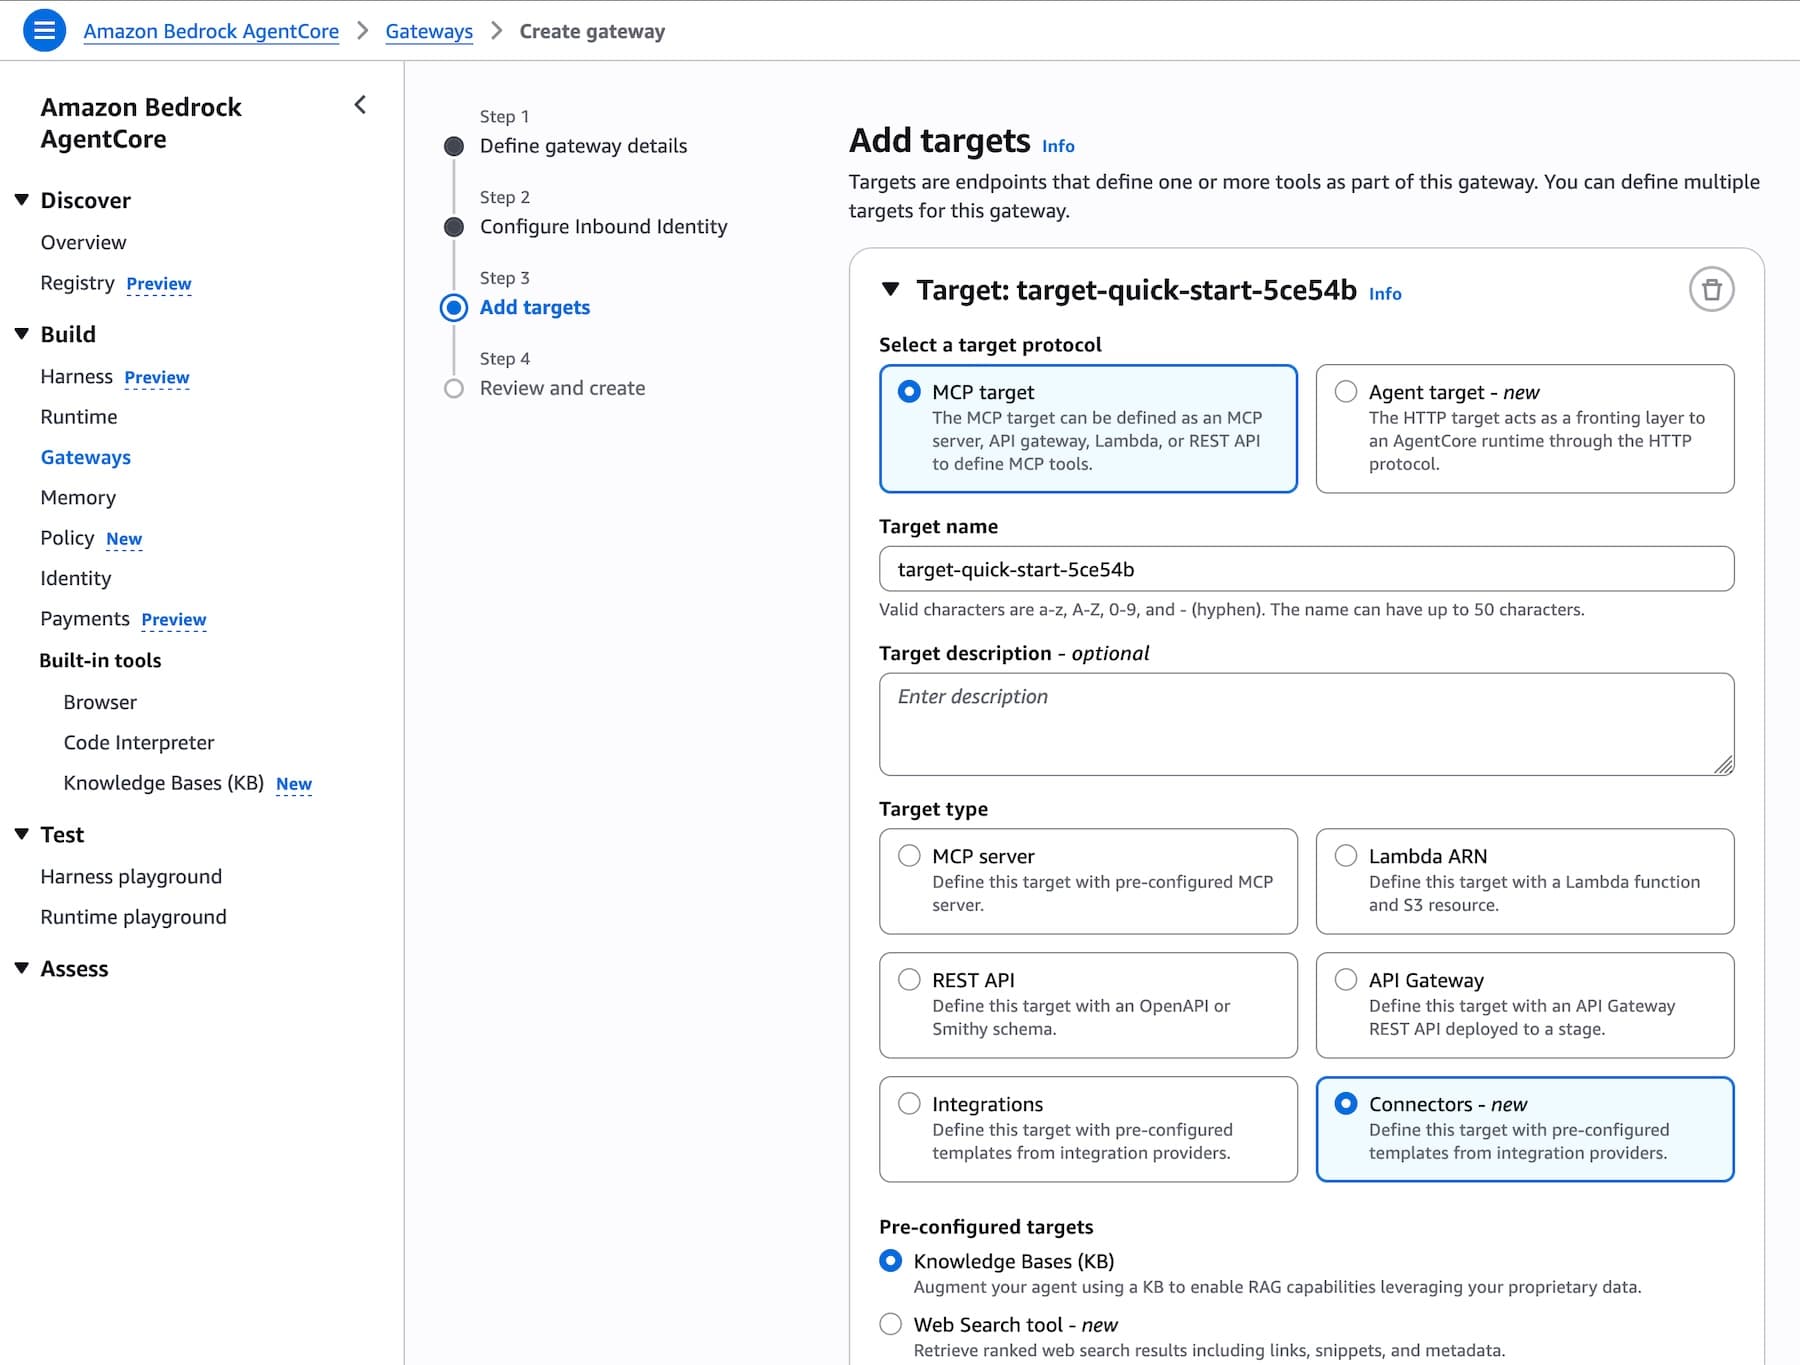Choose Lambda ARN target type
The width and height of the screenshot is (1800, 1365).
1524,881
